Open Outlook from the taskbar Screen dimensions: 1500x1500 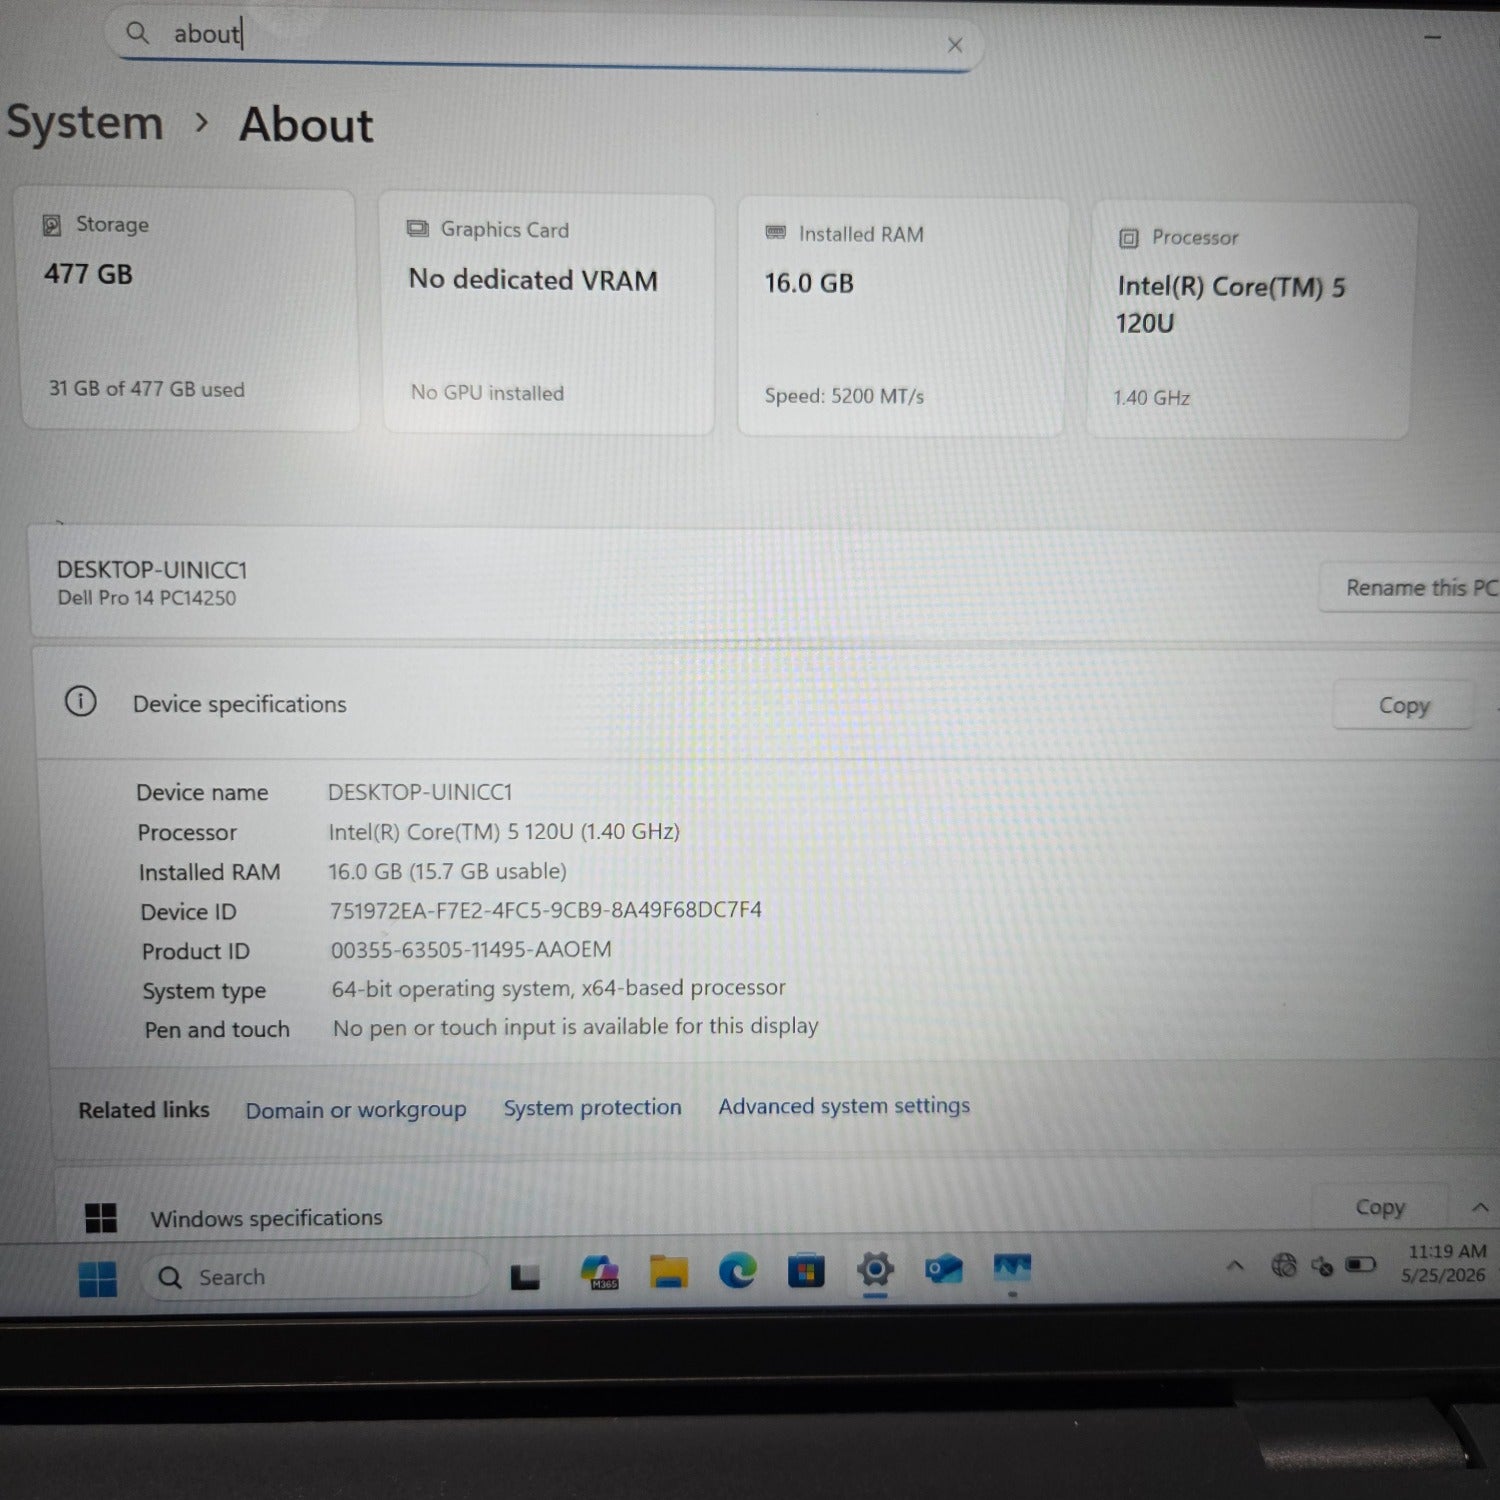click(943, 1269)
